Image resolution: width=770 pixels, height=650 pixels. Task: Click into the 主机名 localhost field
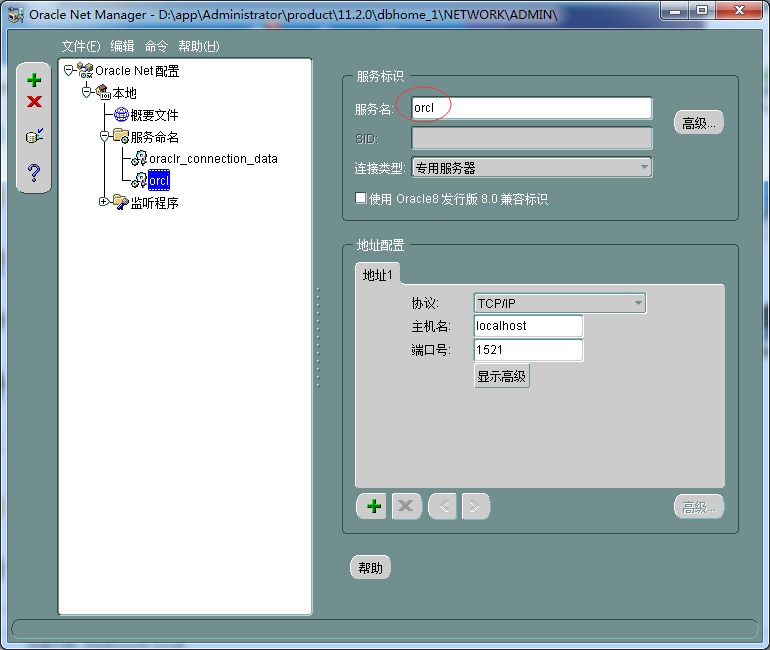528,326
